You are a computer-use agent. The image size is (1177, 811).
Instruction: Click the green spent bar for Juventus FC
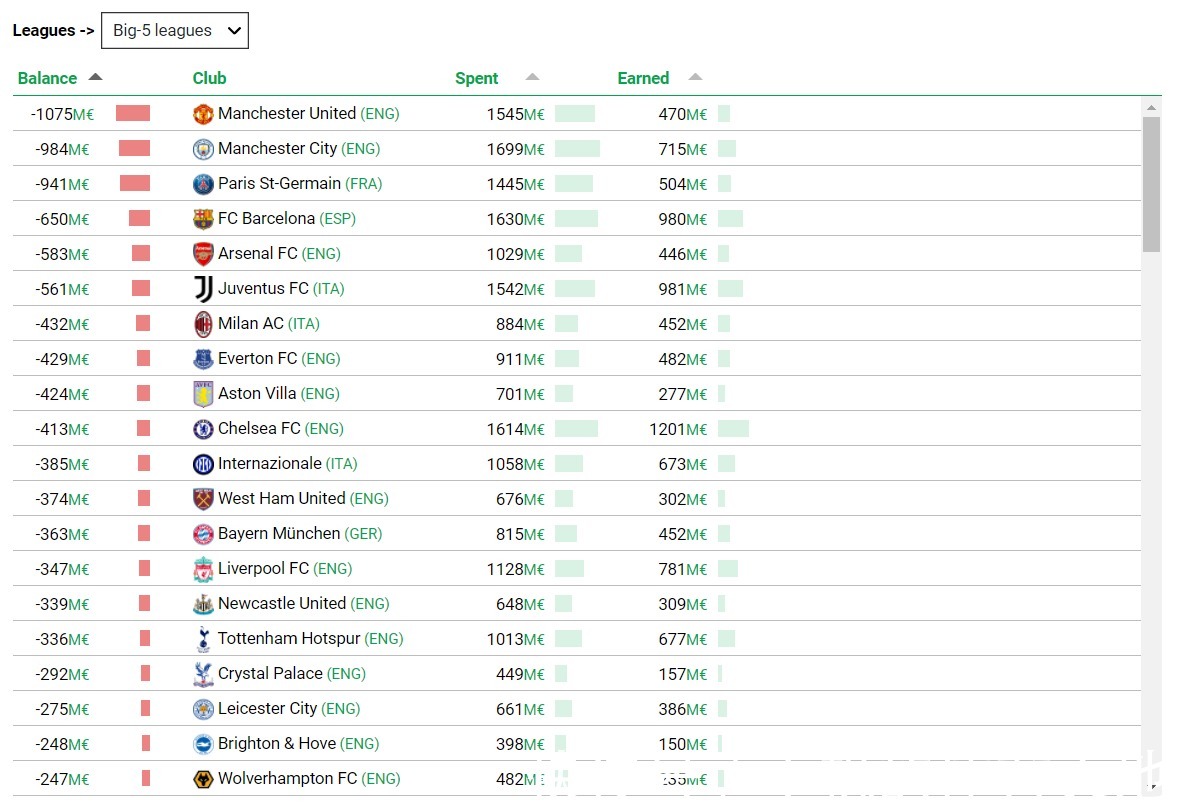[575, 288]
